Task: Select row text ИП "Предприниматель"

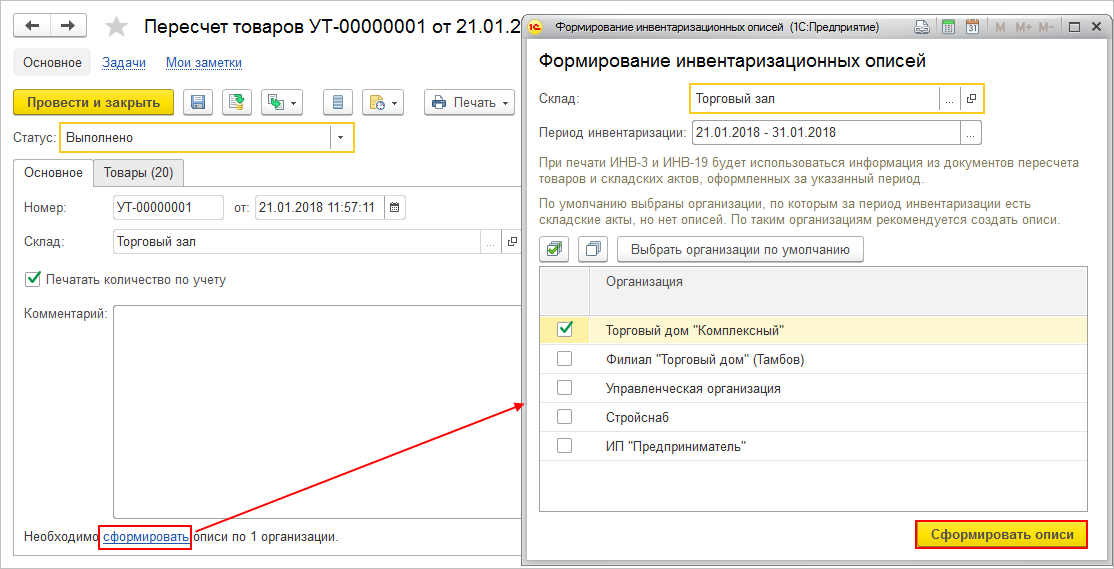Action: click(677, 447)
